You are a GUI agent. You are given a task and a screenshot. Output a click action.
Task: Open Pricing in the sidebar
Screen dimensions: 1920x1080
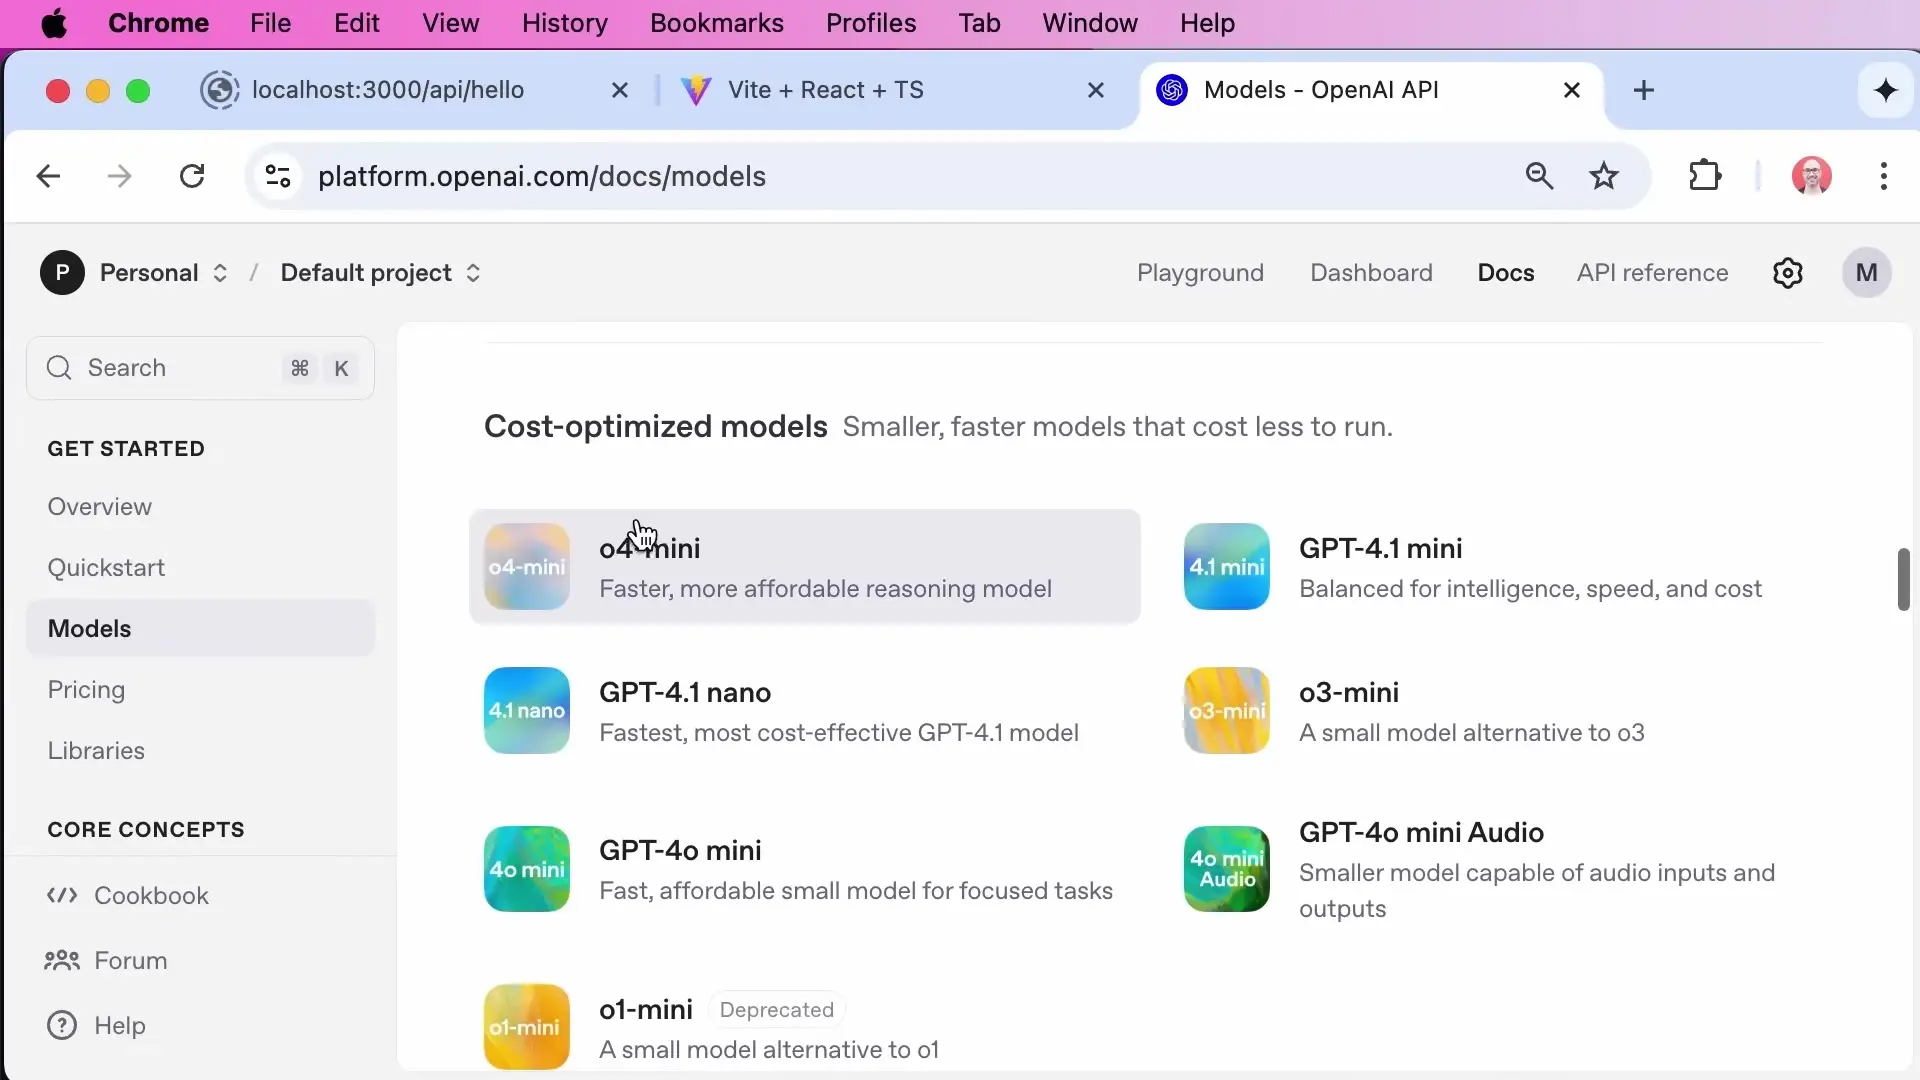coord(86,690)
